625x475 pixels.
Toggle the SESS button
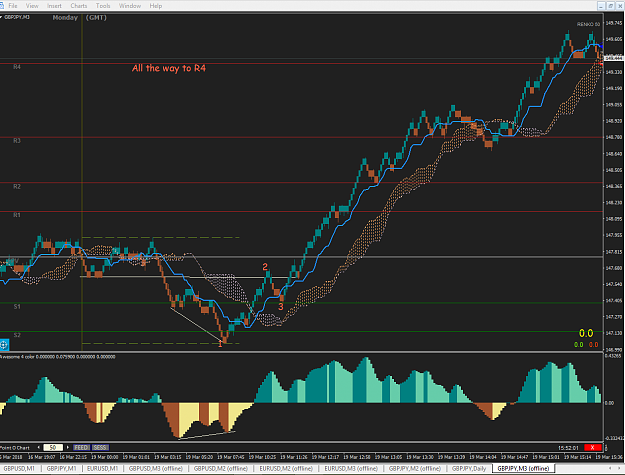tap(100, 448)
